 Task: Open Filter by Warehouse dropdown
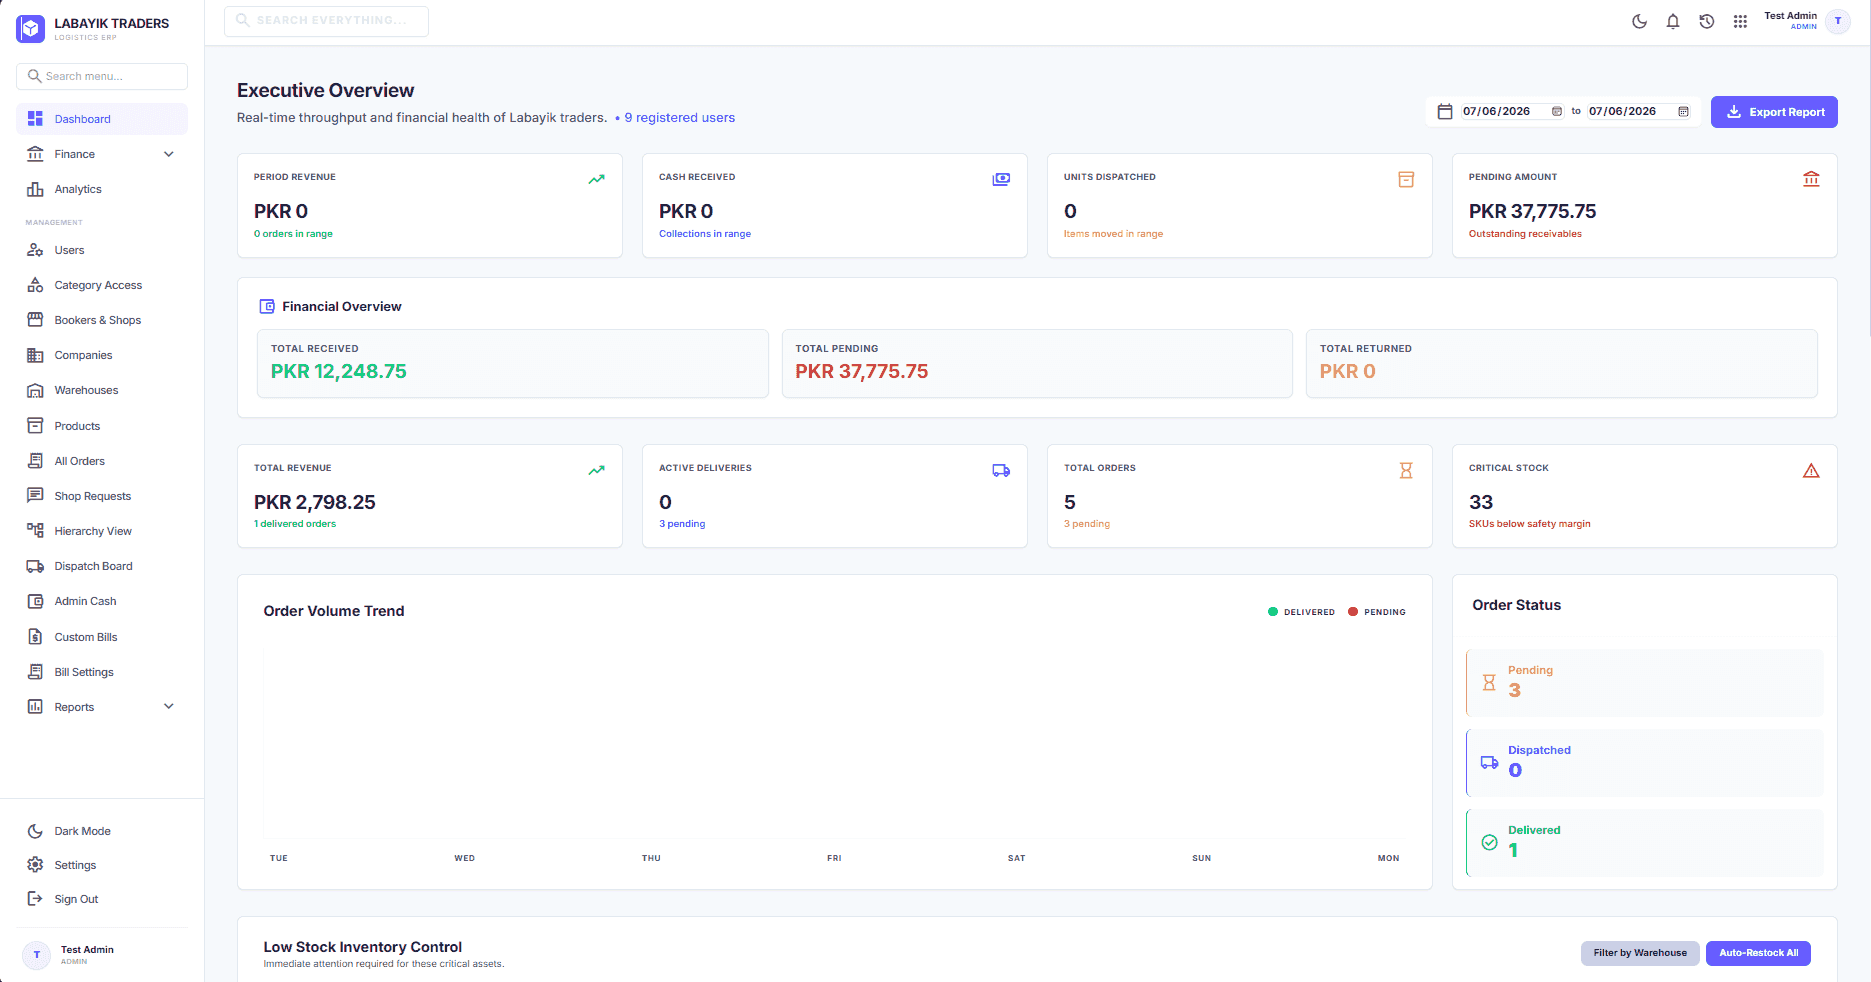pos(1640,953)
